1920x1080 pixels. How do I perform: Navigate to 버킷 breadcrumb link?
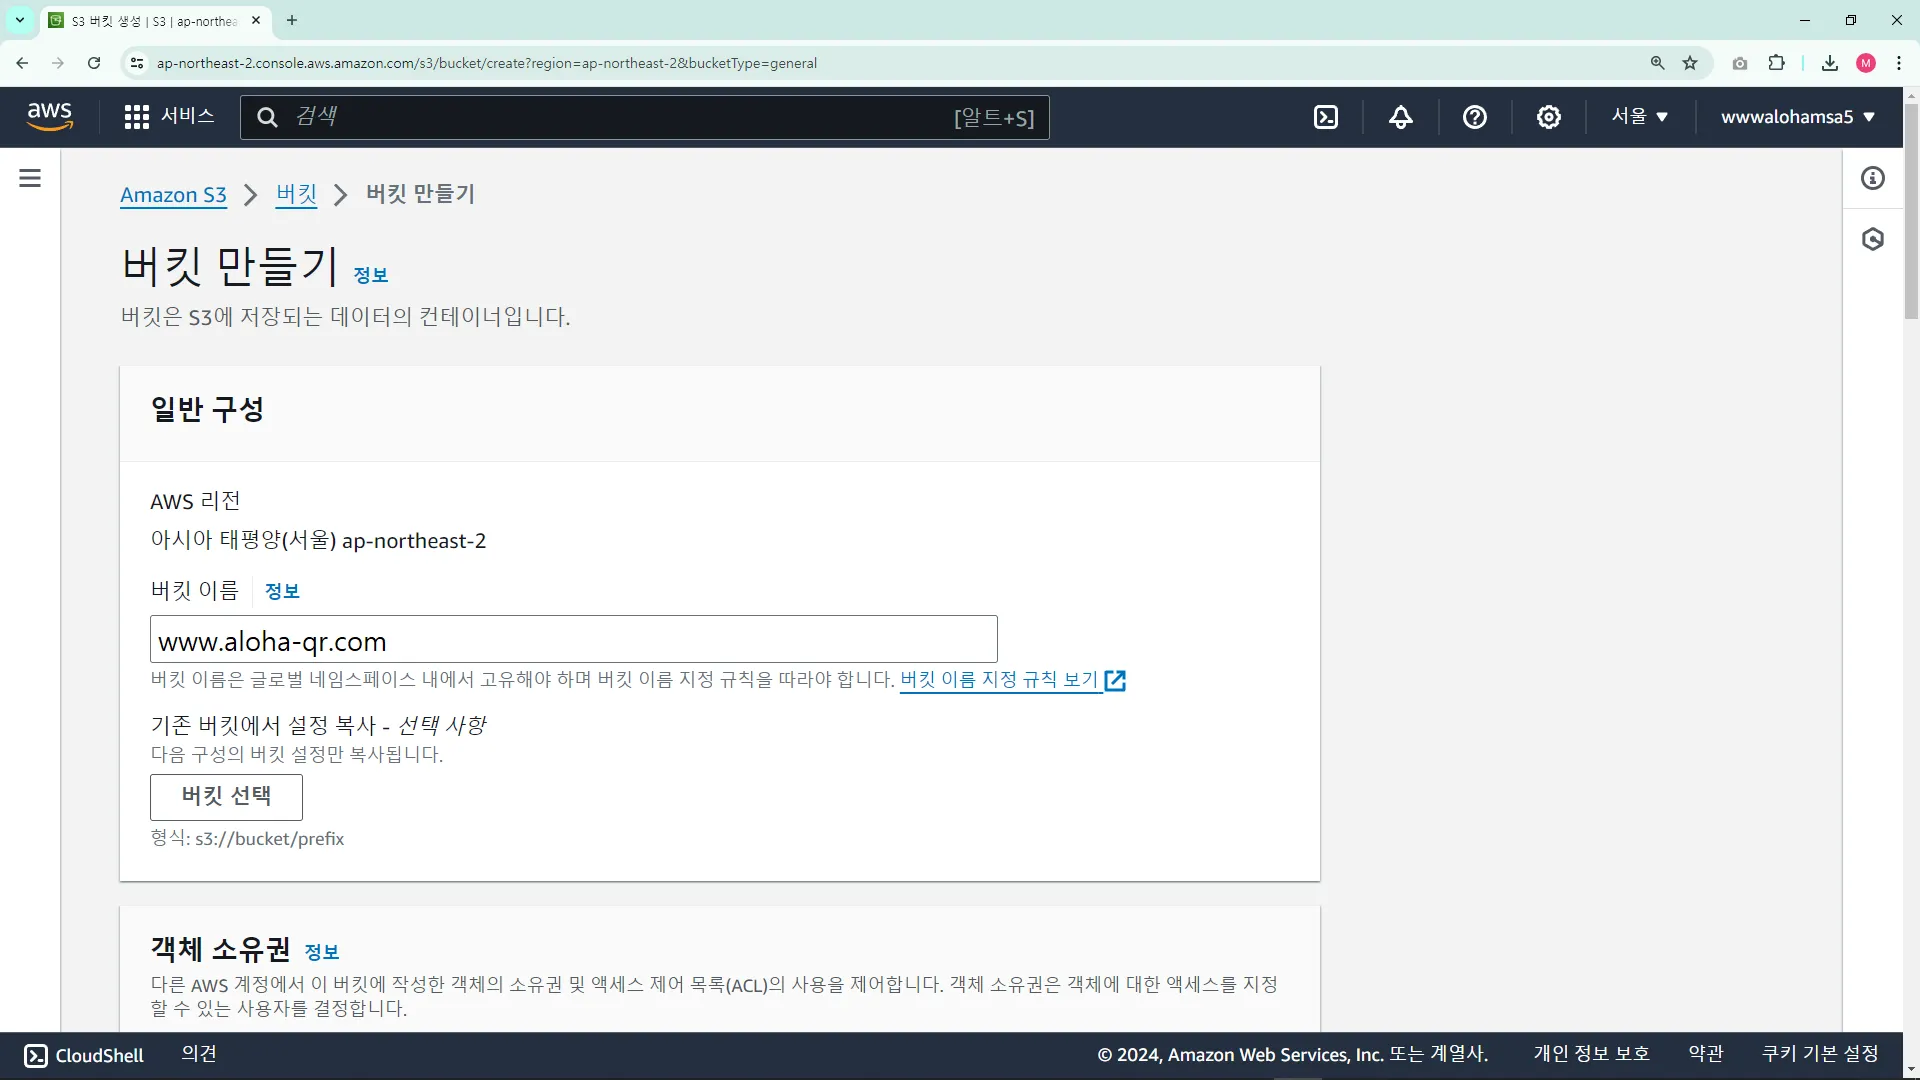click(x=296, y=194)
